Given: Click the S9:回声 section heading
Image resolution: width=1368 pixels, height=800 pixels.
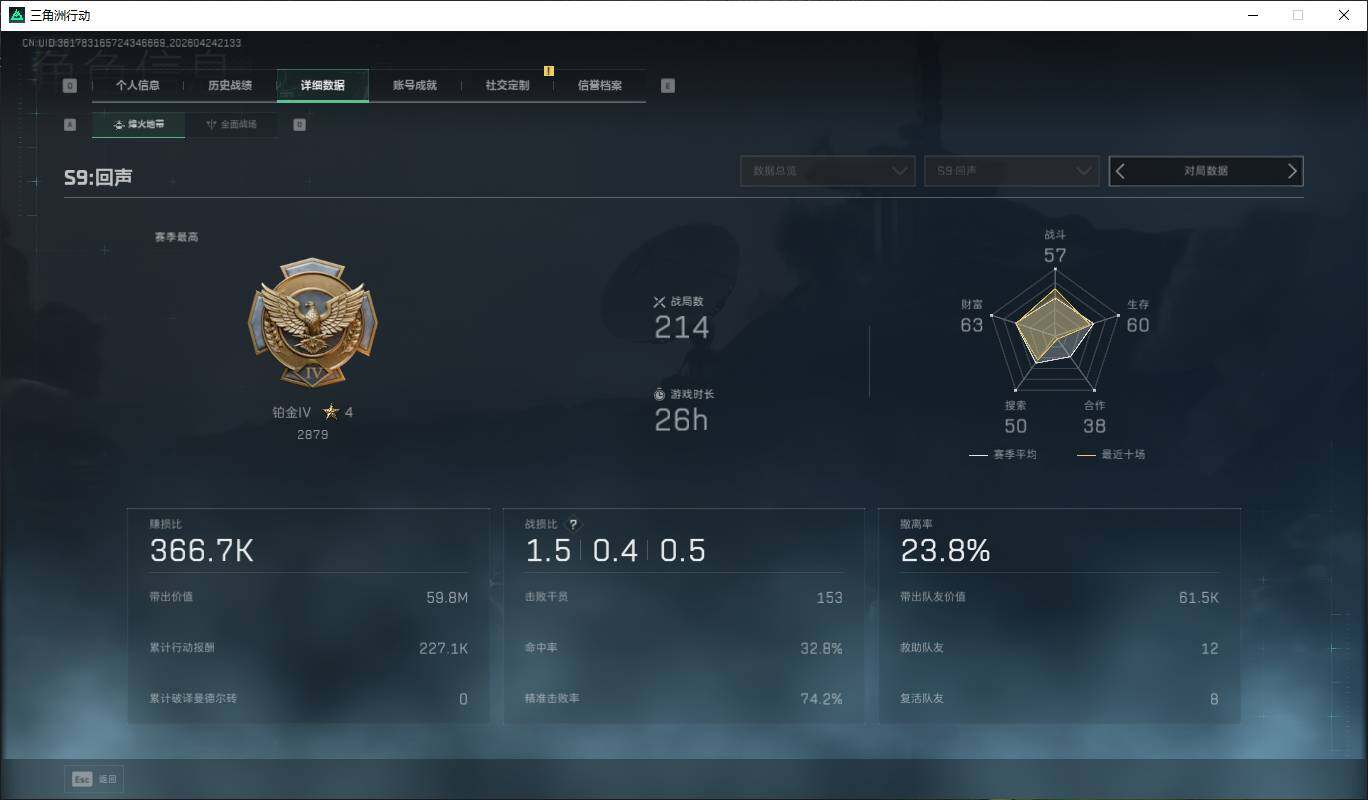Looking at the screenshot, I should click(98, 177).
